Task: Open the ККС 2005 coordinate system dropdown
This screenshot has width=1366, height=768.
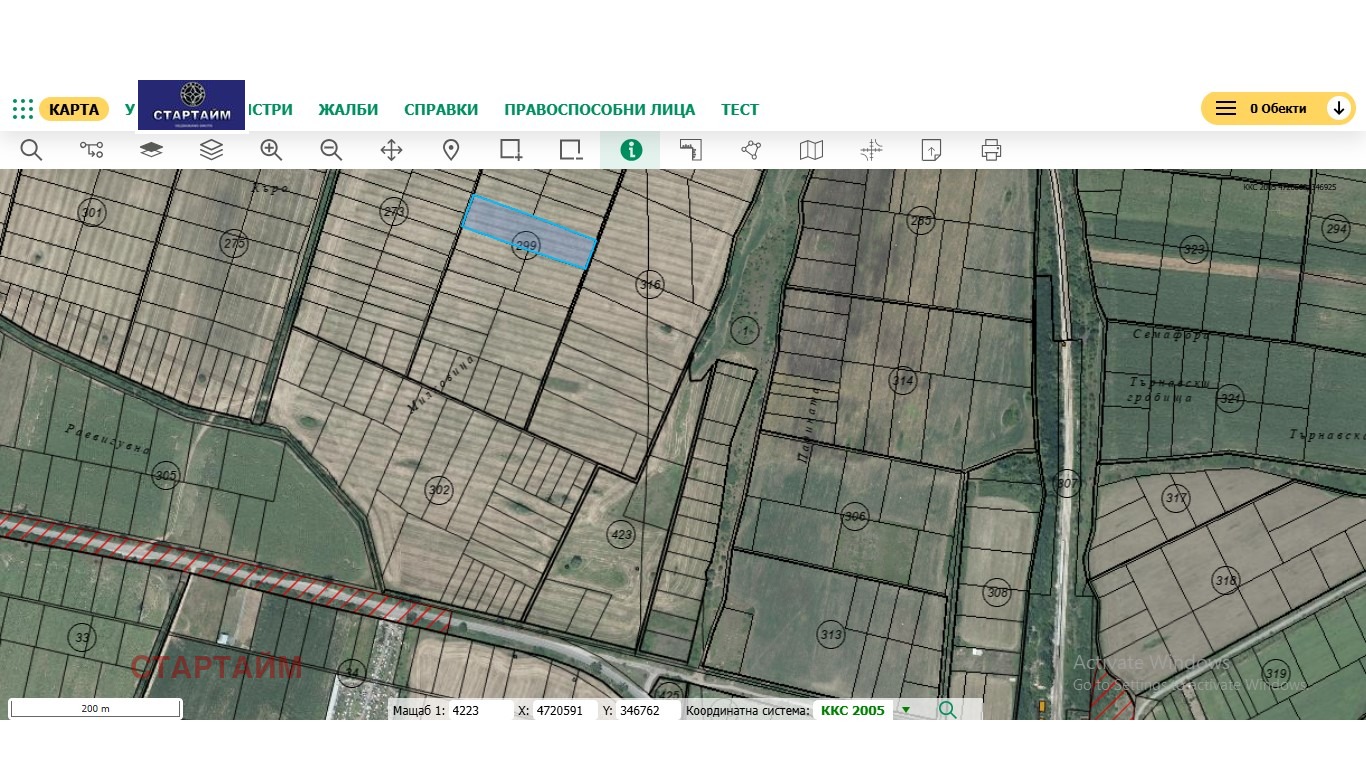Action: 906,710
